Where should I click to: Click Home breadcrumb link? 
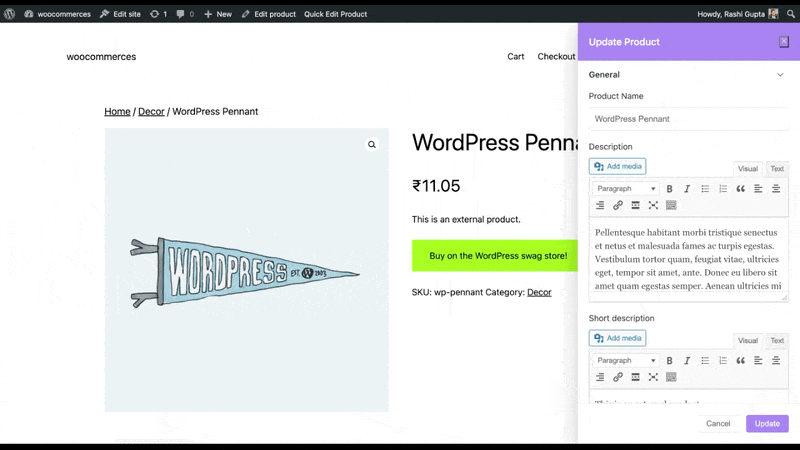(117, 111)
